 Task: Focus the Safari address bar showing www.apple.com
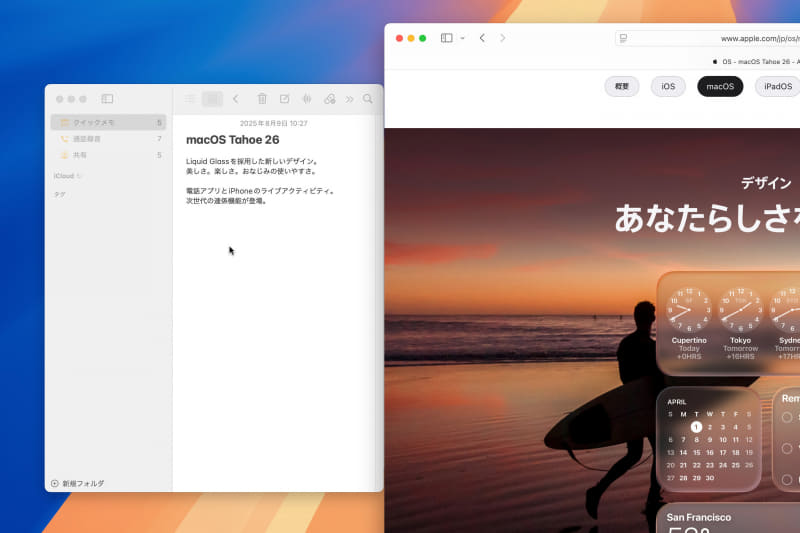click(708, 38)
